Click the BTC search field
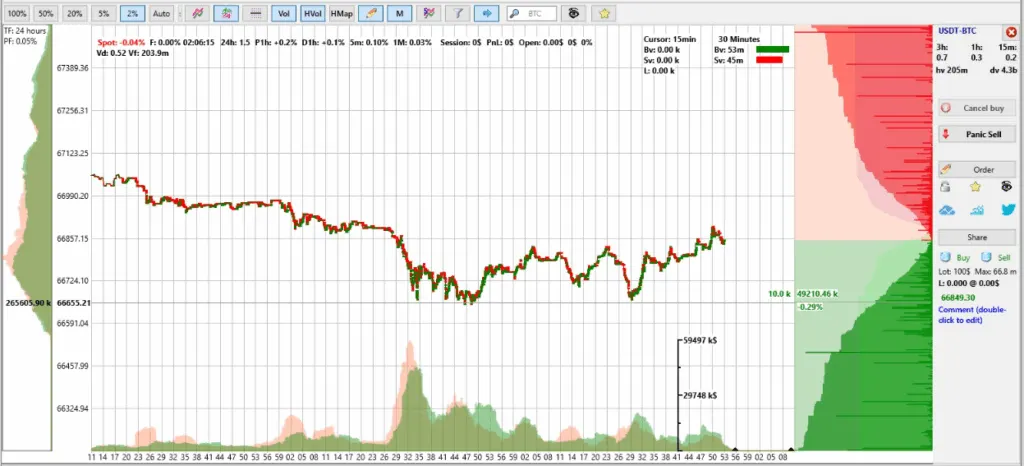1024x466 pixels. pyautogui.click(x=532, y=13)
